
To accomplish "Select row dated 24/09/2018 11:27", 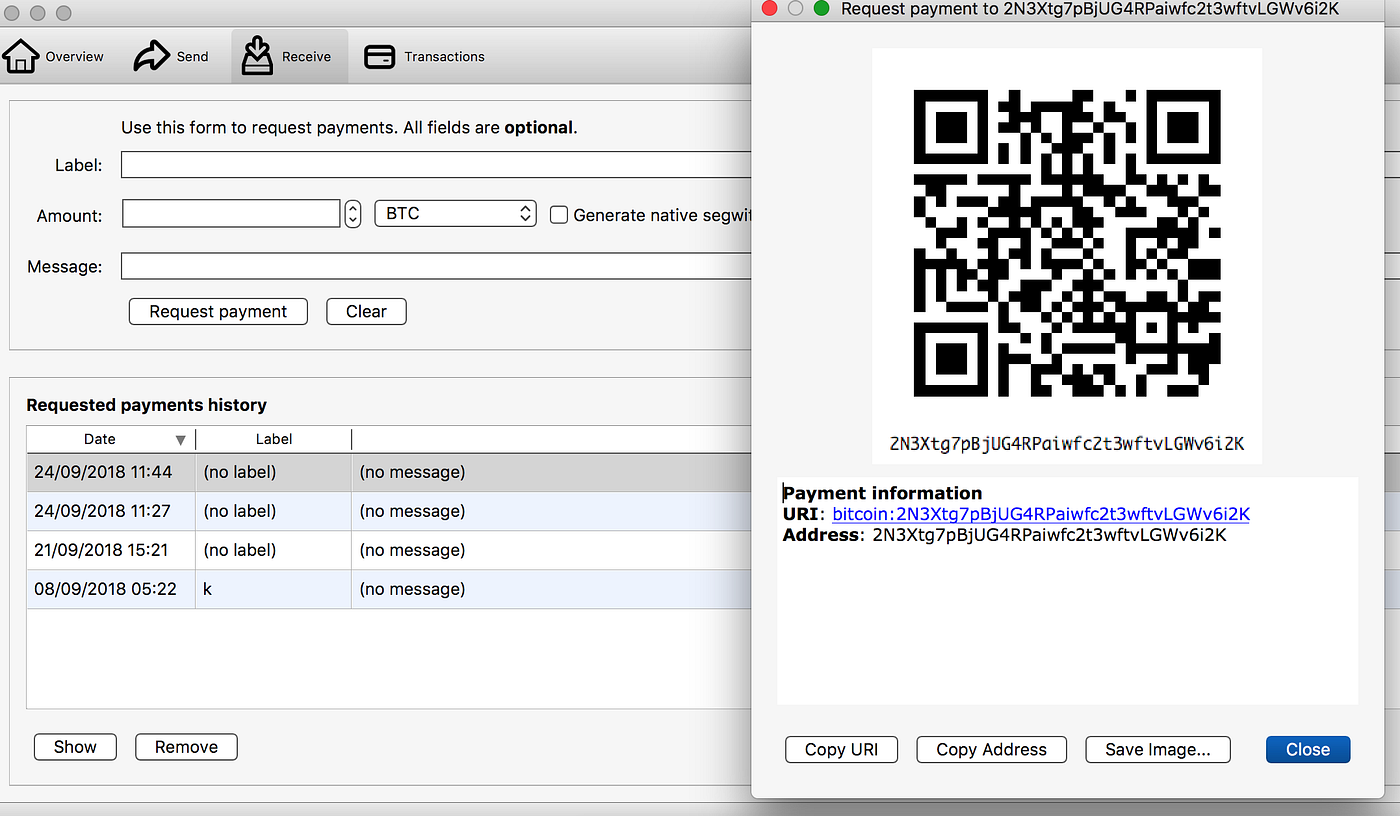I will (x=389, y=511).
